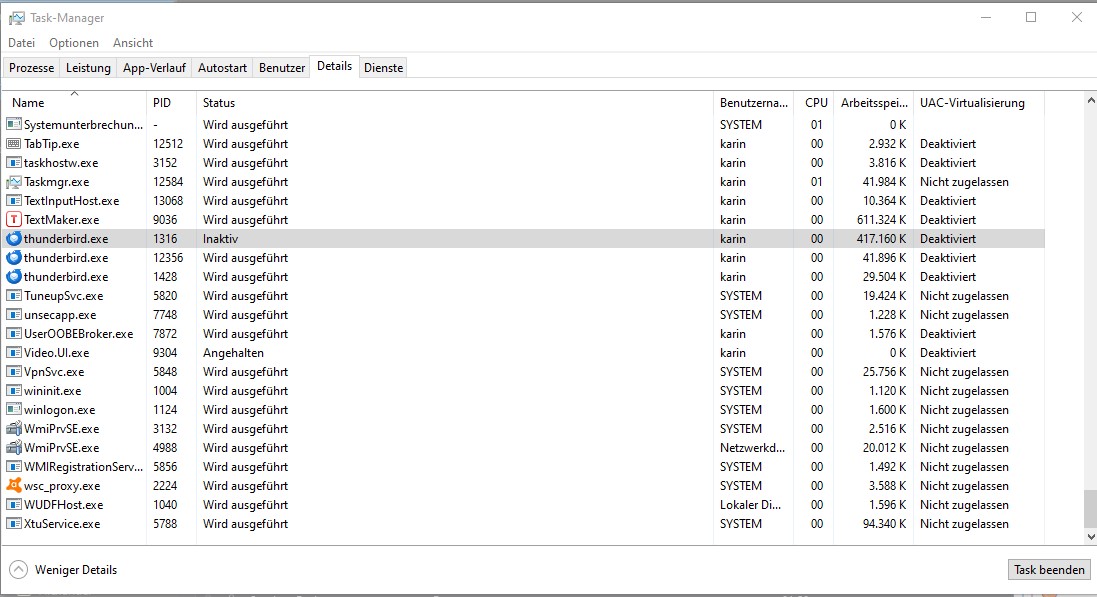Sort the list by Name column header

click(x=28, y=103)
